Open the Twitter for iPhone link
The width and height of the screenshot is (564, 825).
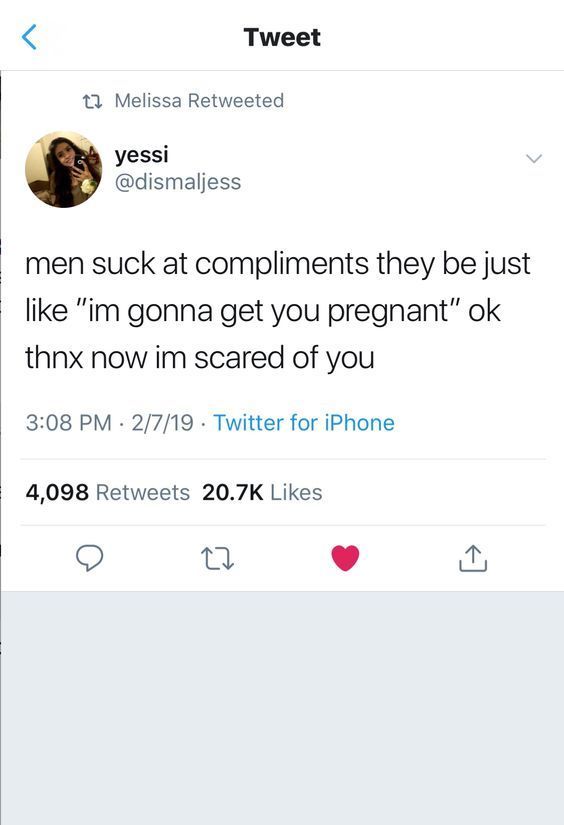coord(304,422)
